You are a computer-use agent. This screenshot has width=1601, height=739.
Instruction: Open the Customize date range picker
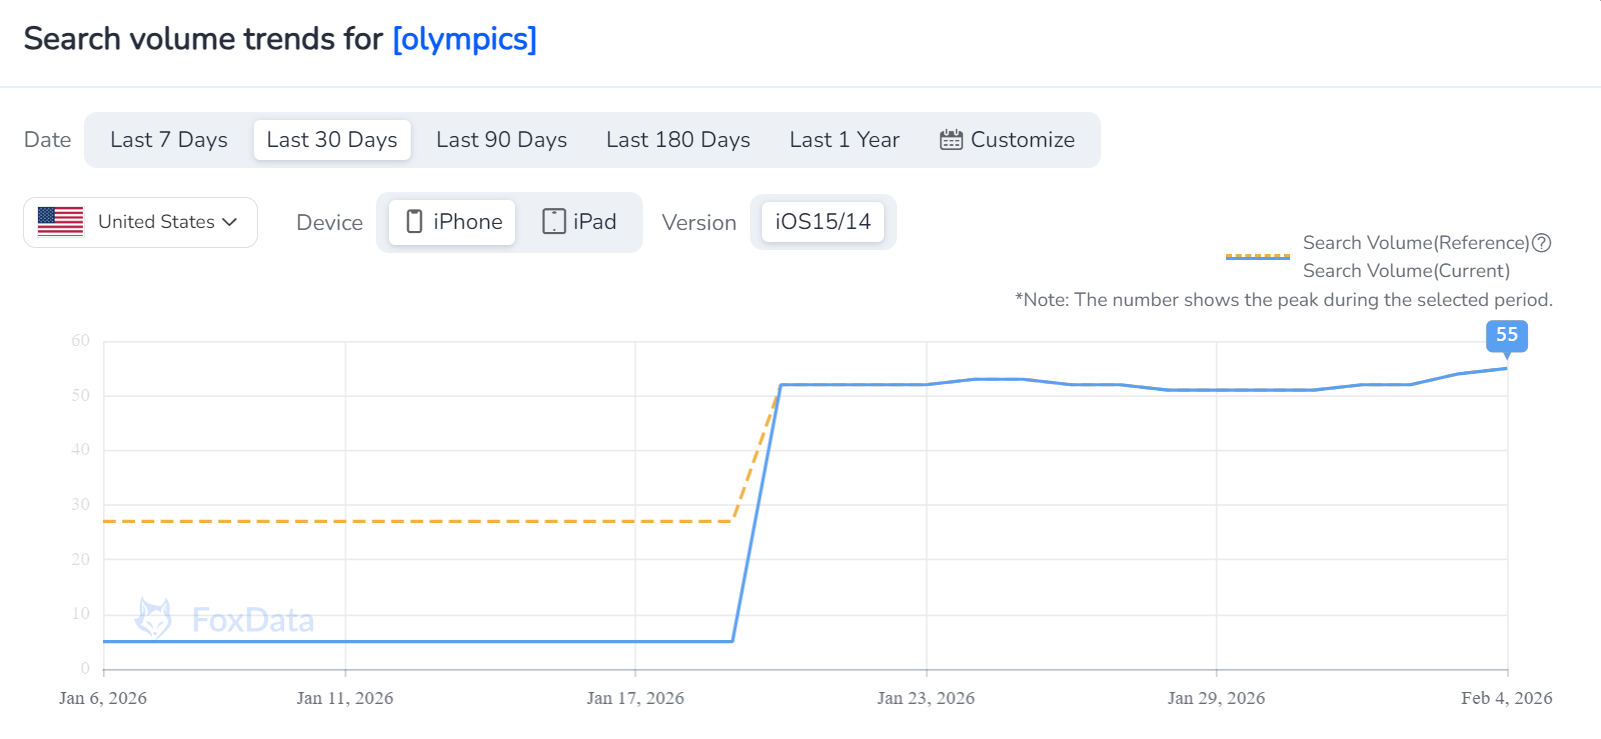[1008, 140]
